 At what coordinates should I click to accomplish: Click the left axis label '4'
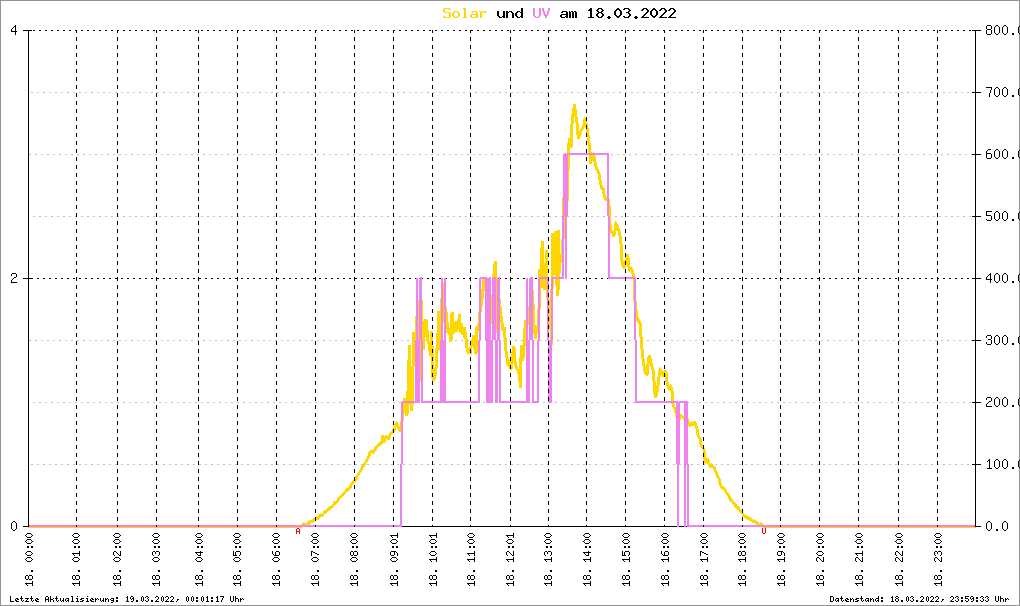14,31
